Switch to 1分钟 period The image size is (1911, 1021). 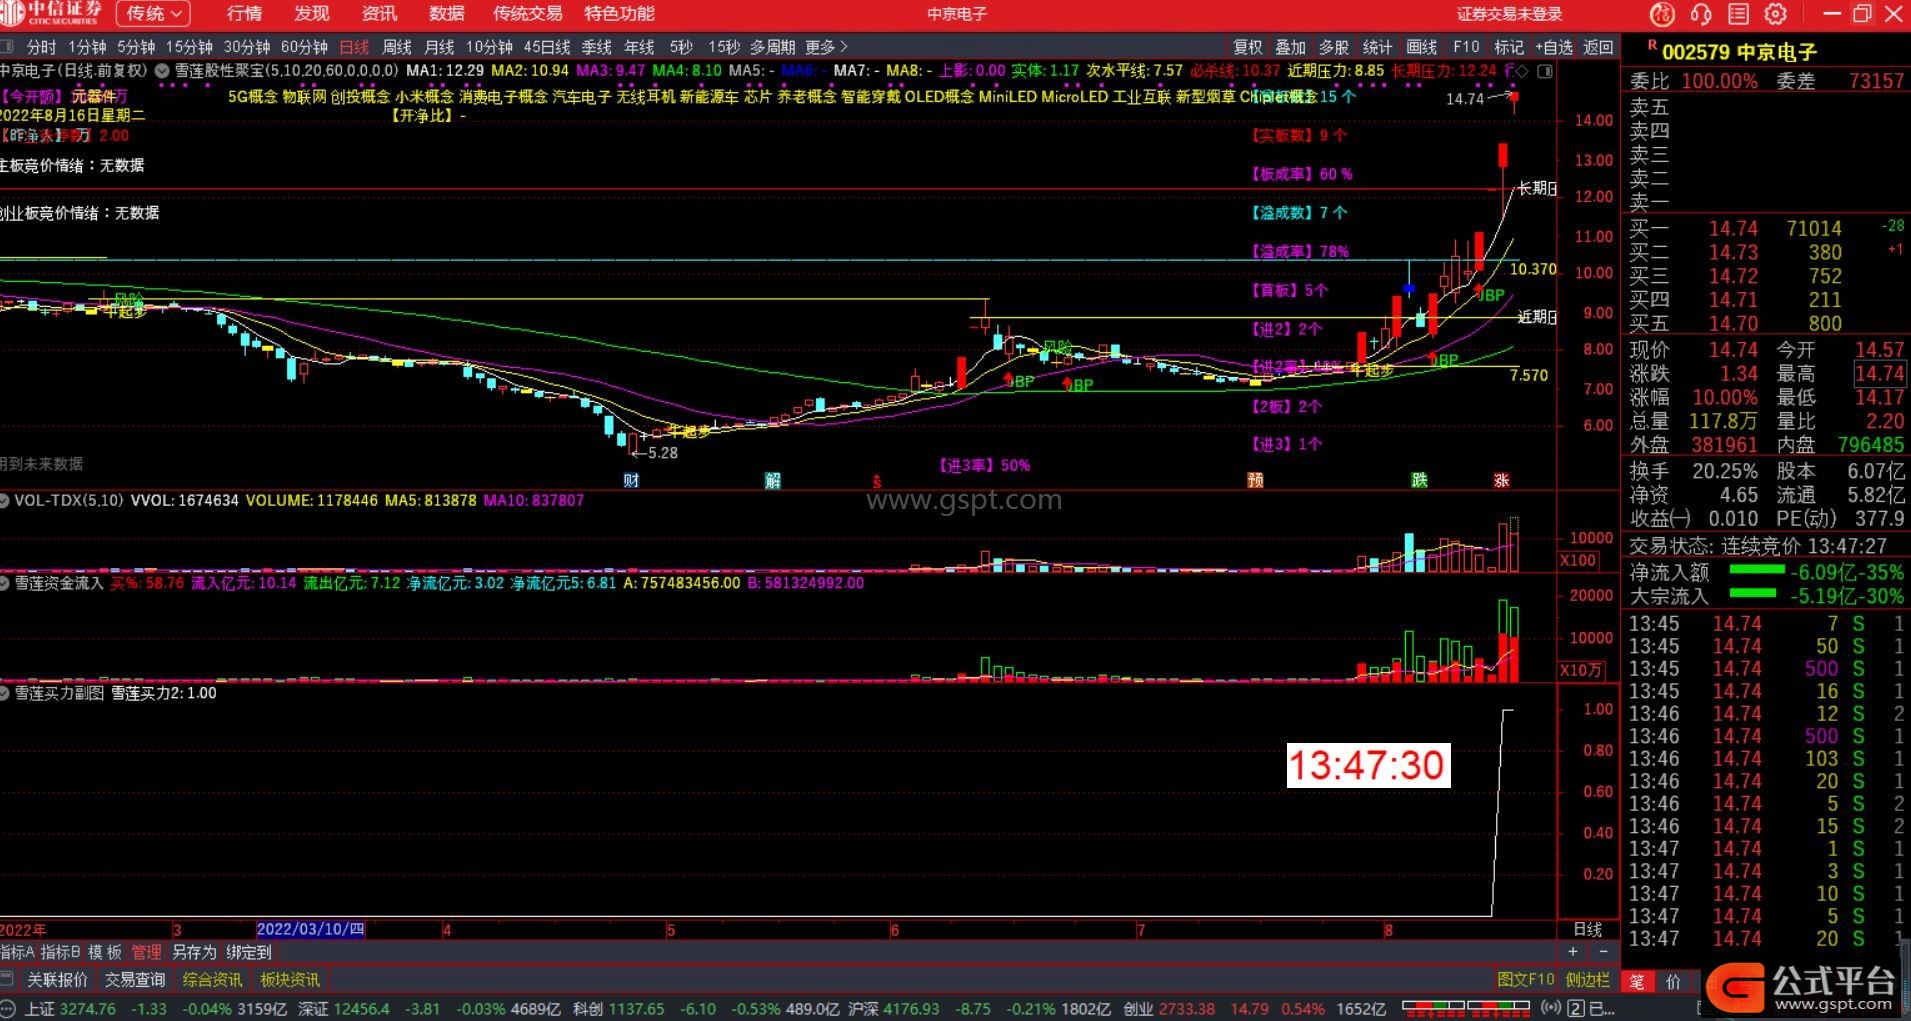point(87,47)
